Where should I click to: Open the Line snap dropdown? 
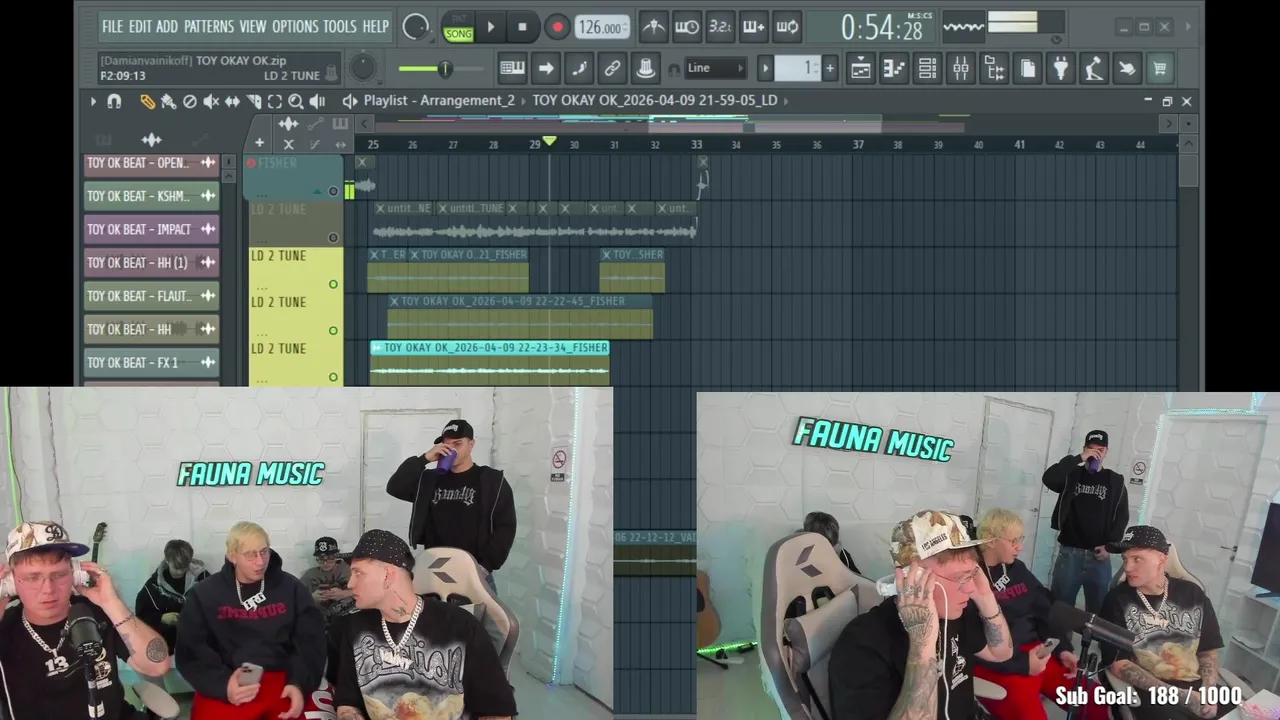click(x=716, y=68)
